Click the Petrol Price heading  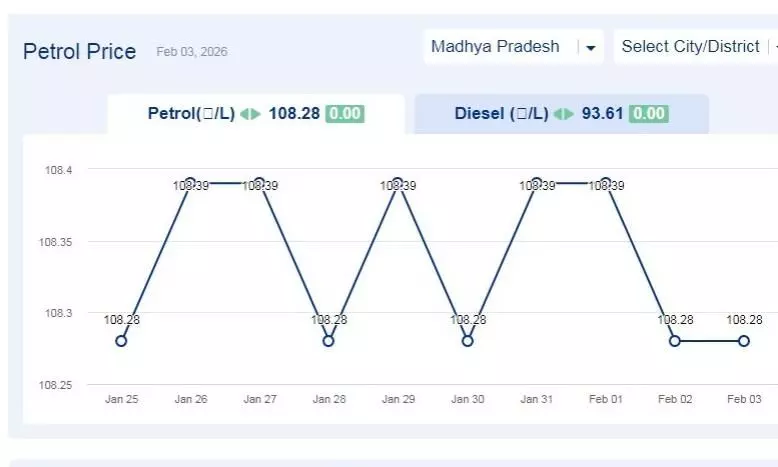point(79,52)
